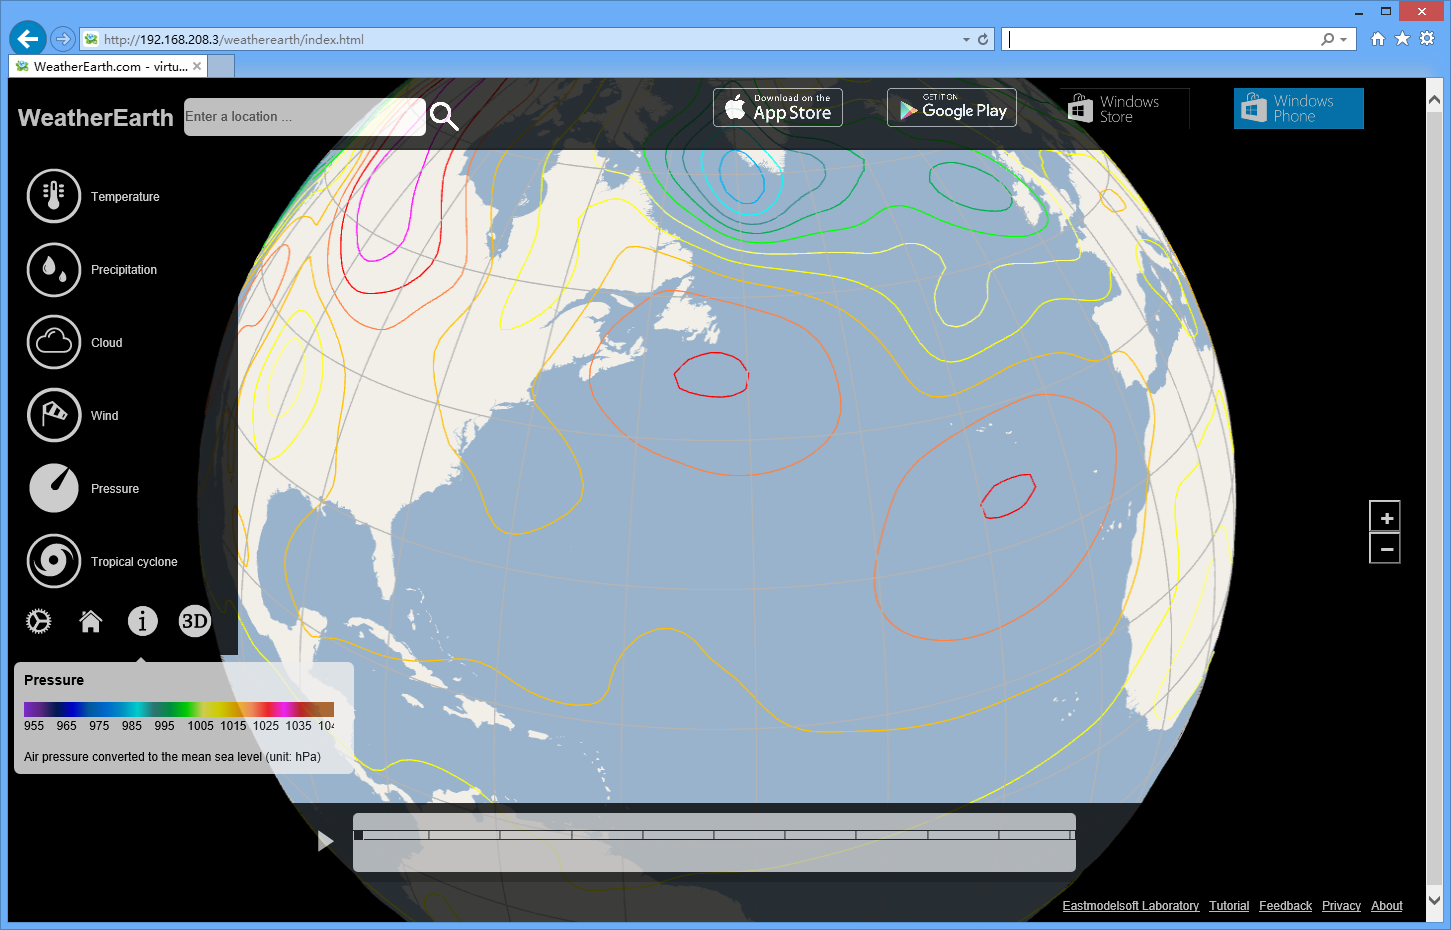Click the legend unit description text
This screenshot has height=930, width=1451.
(x=172, y=757)
